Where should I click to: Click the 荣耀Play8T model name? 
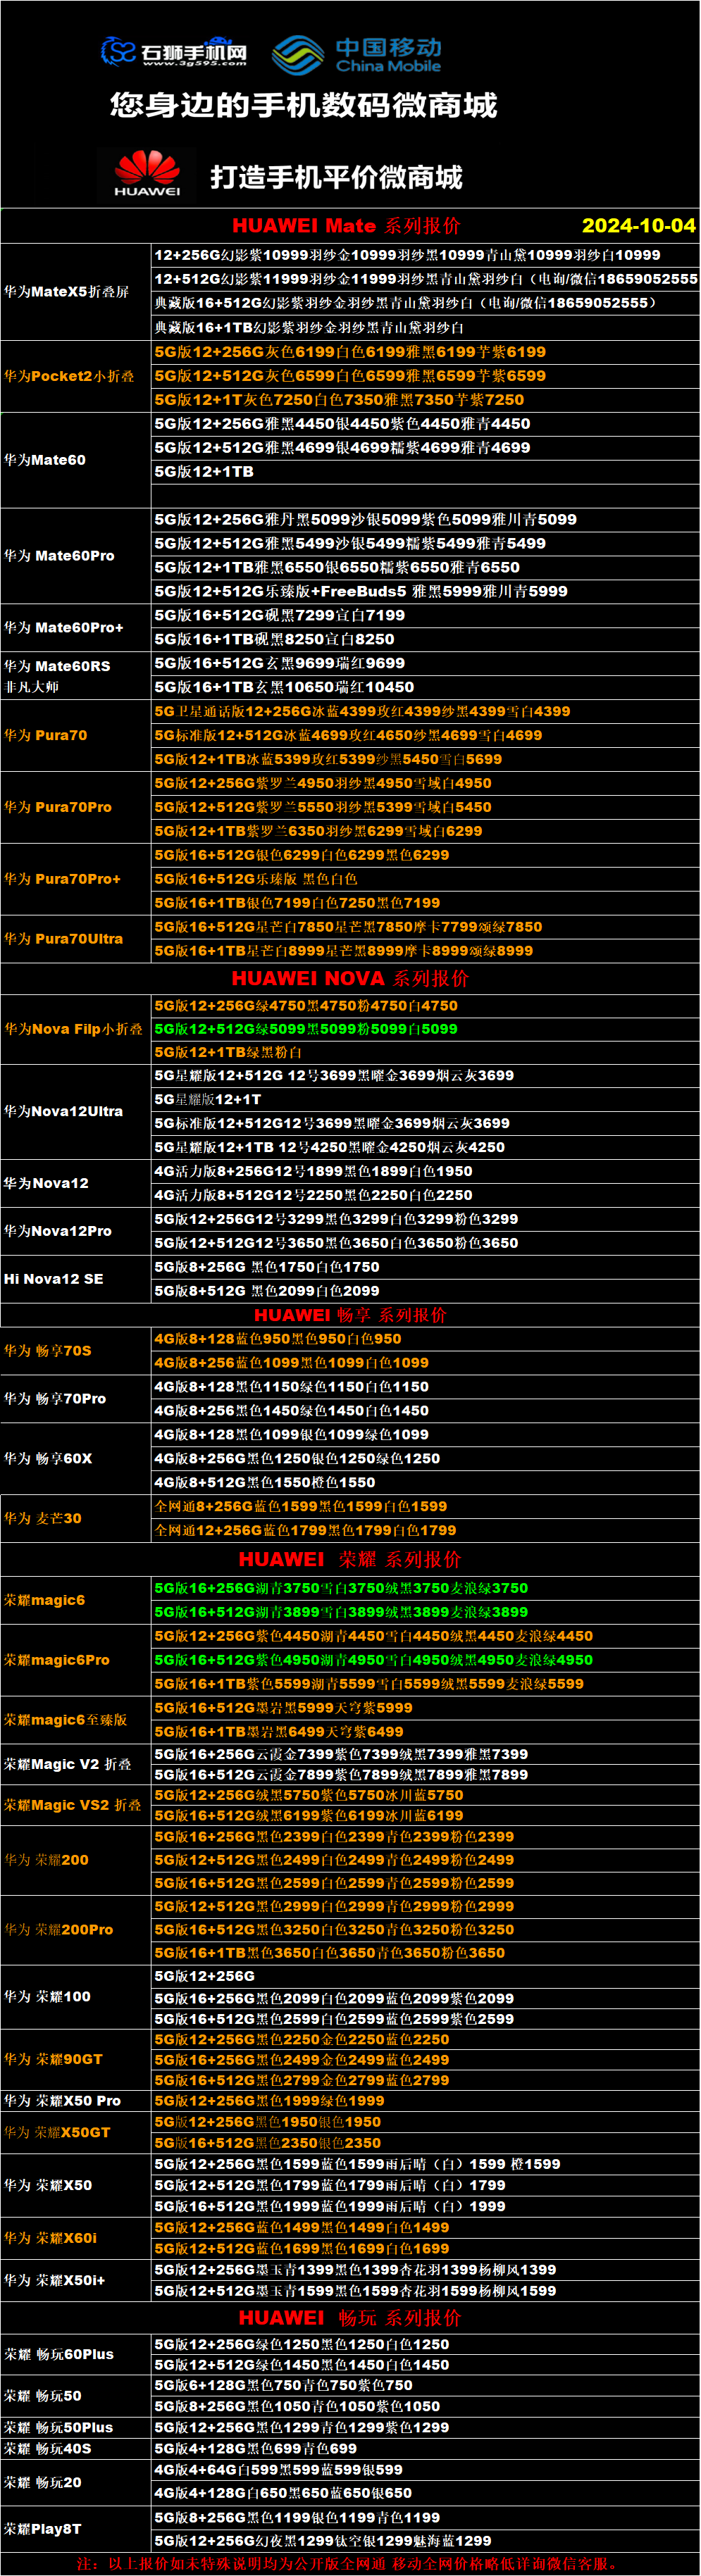point(43,2529)
